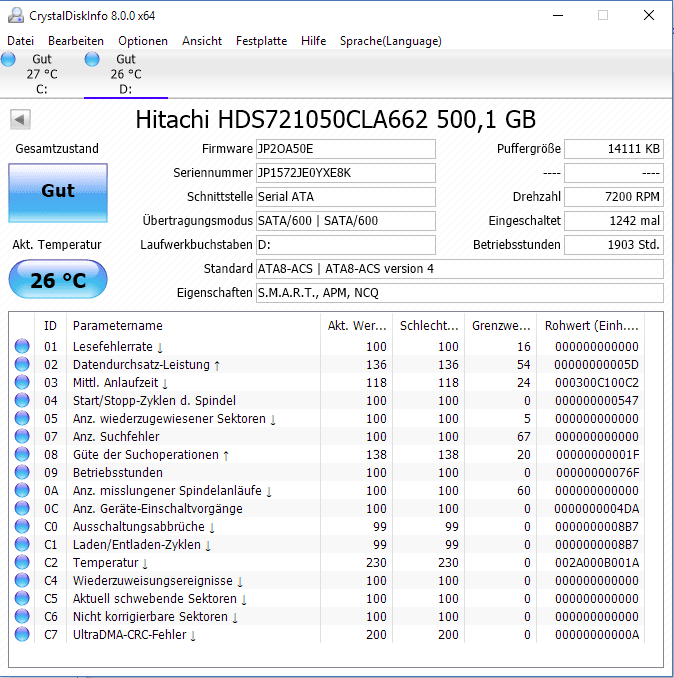
Task: Click status icon of Mittl. Anlaufzeit row
Action: (x=22, y=382)
